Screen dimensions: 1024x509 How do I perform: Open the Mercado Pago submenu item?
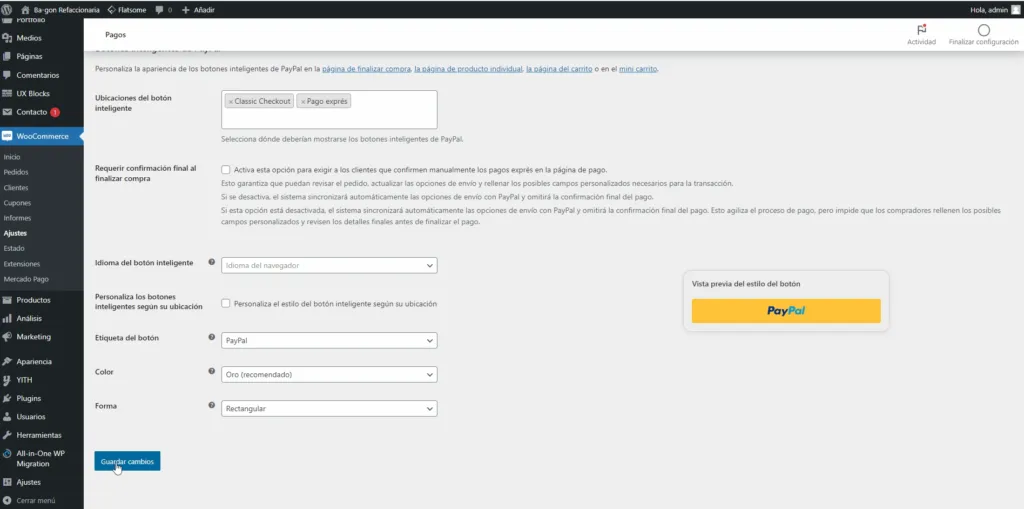tap(26, 279)
